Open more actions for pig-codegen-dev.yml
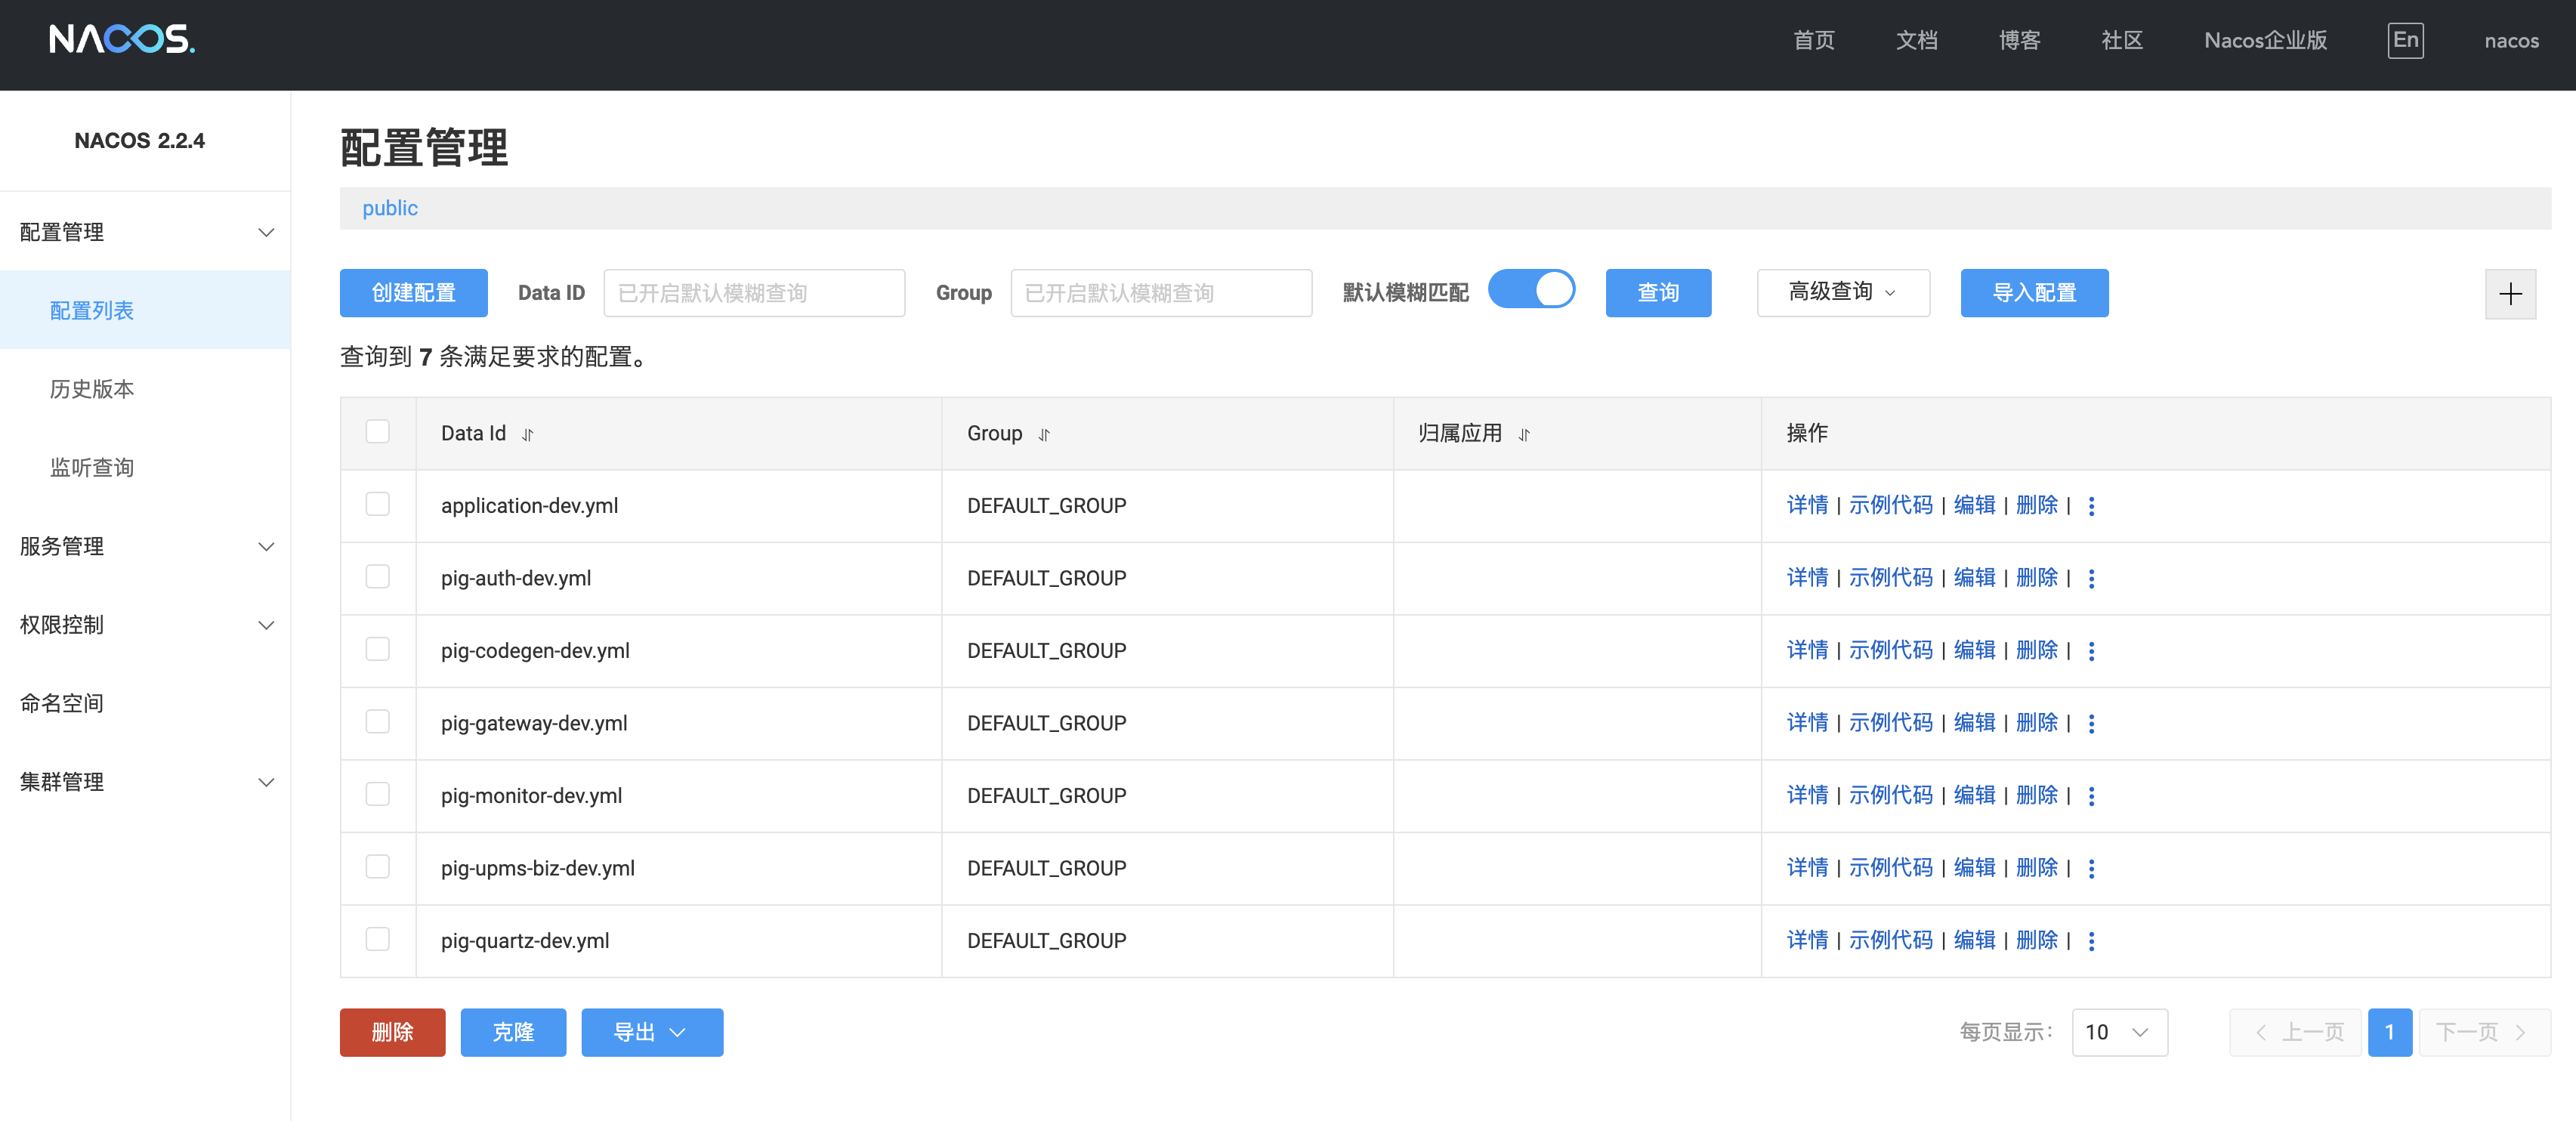2576x1121 pixels. 2091,651
